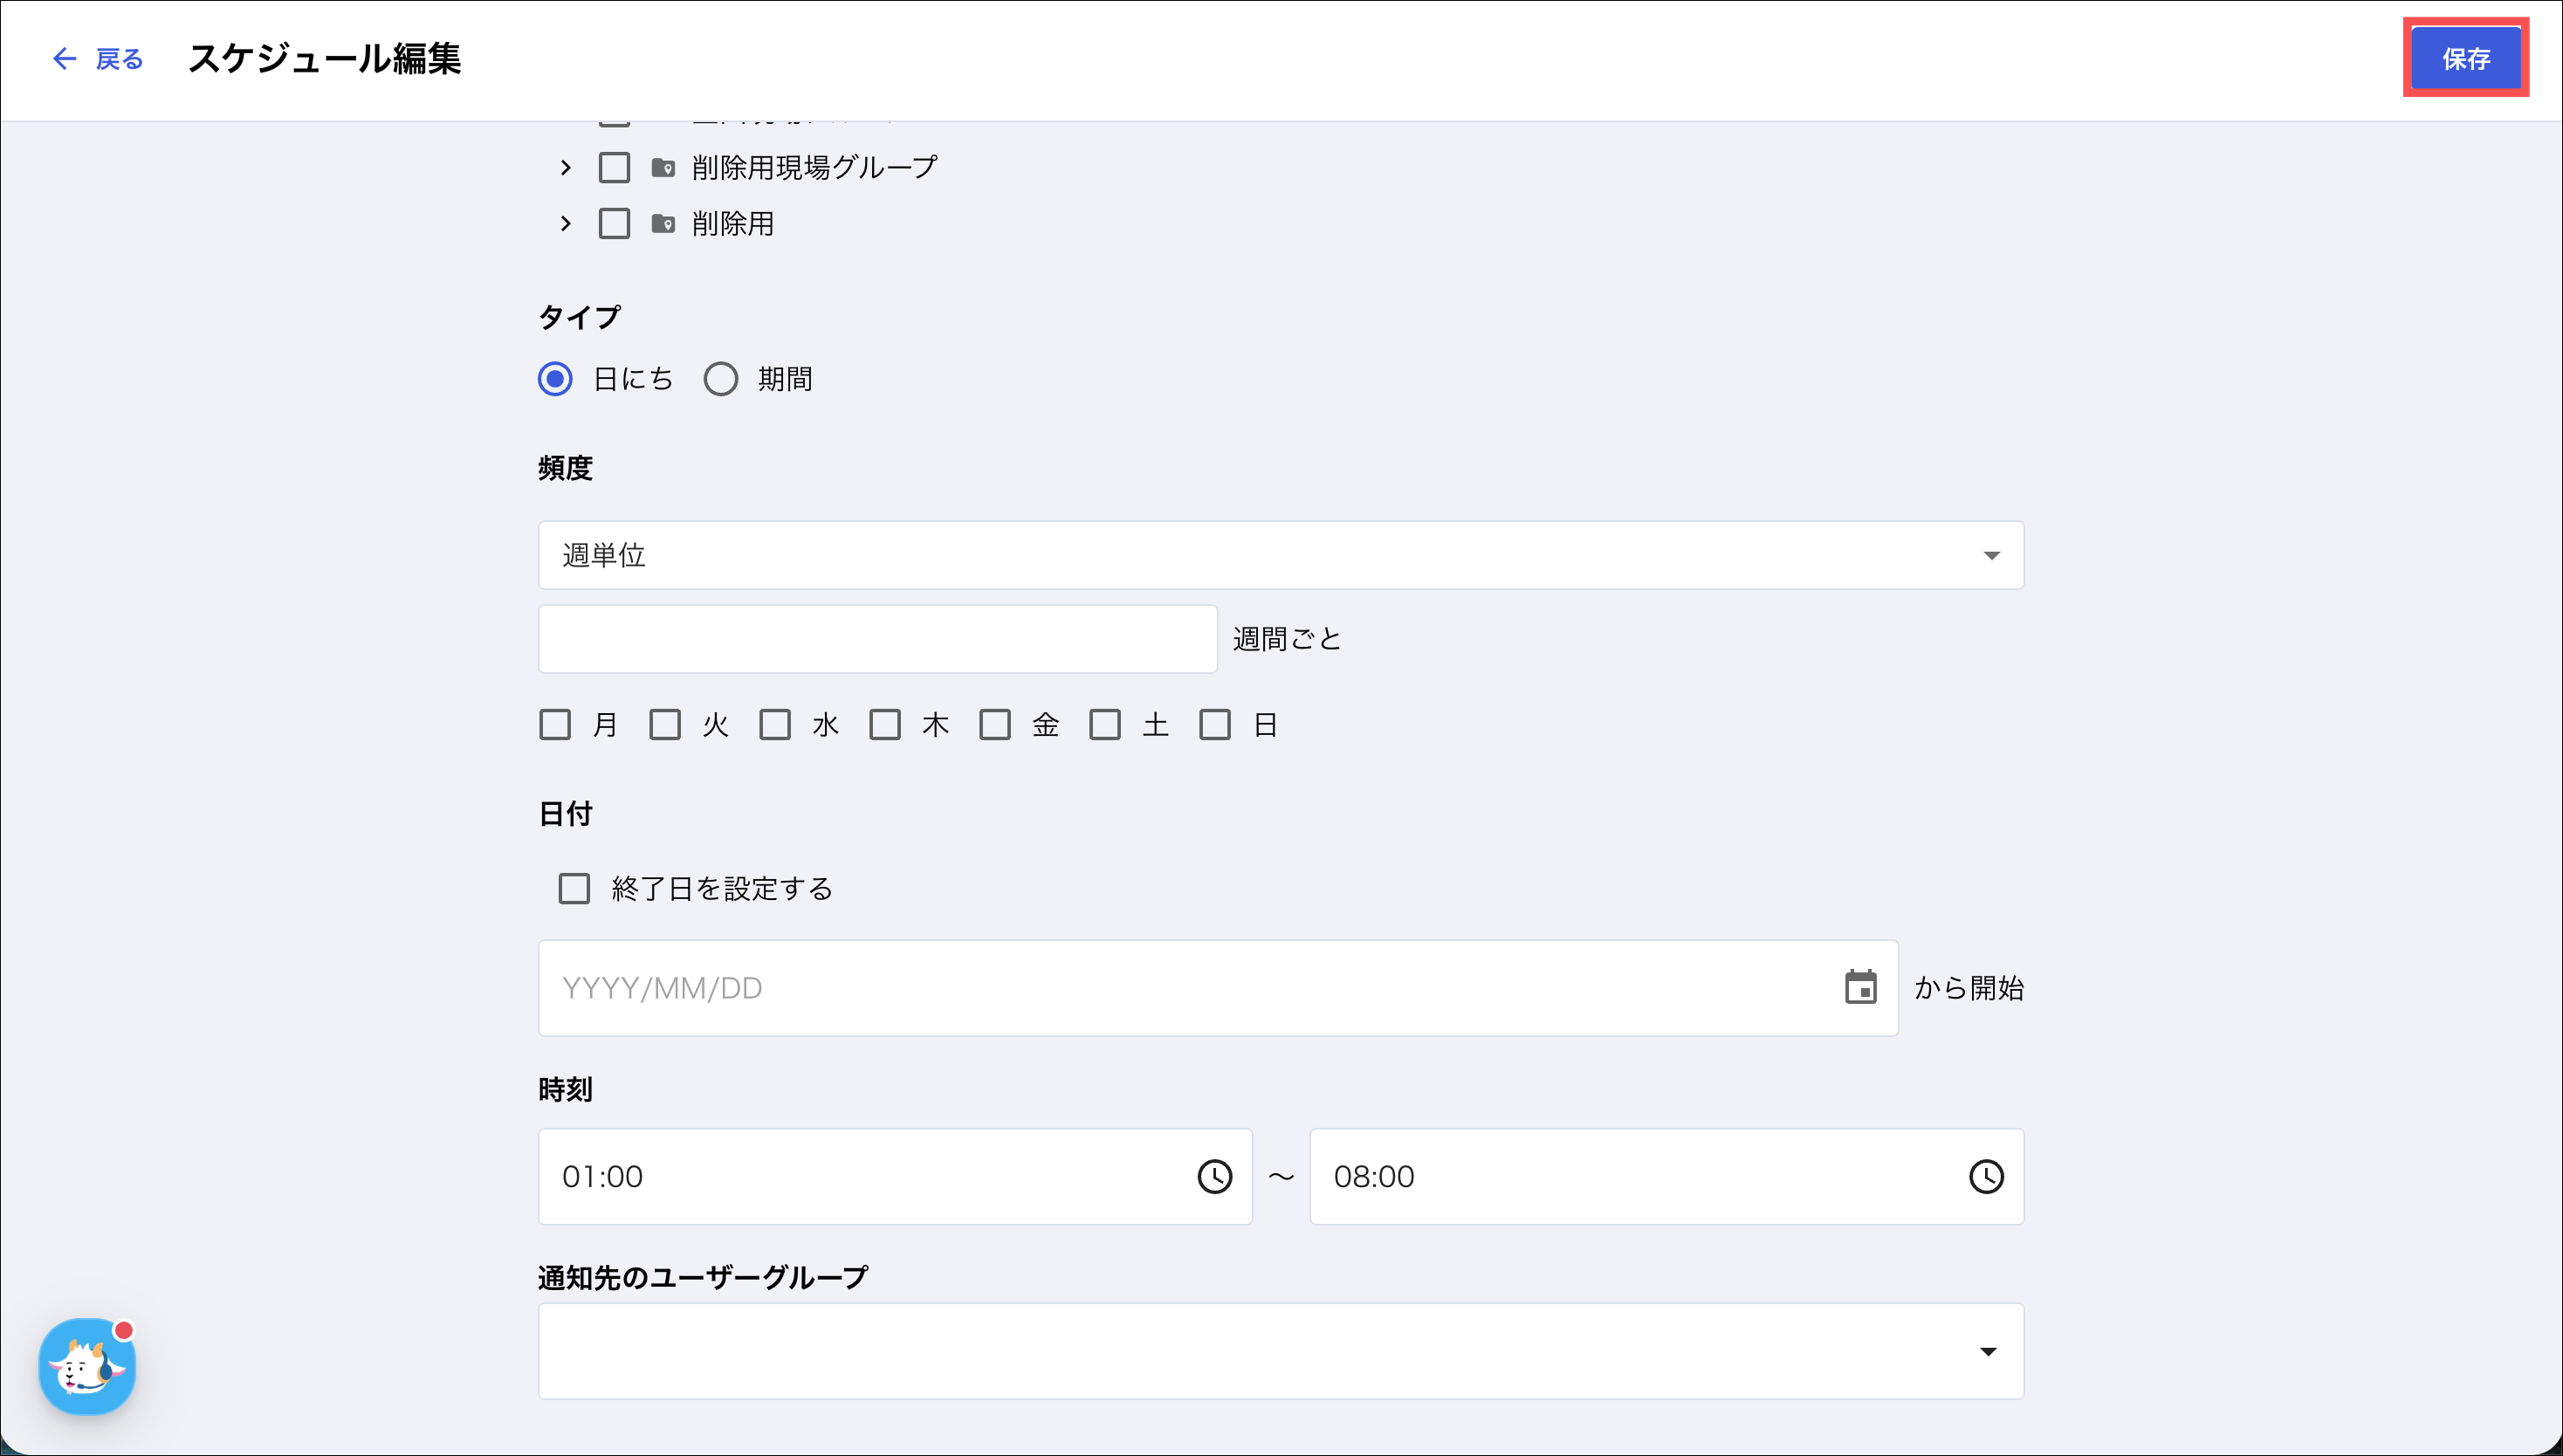Focus the 週間ごと interval input field
This screenshot has height=1456, width=2563.
click(x=877, y=639)
